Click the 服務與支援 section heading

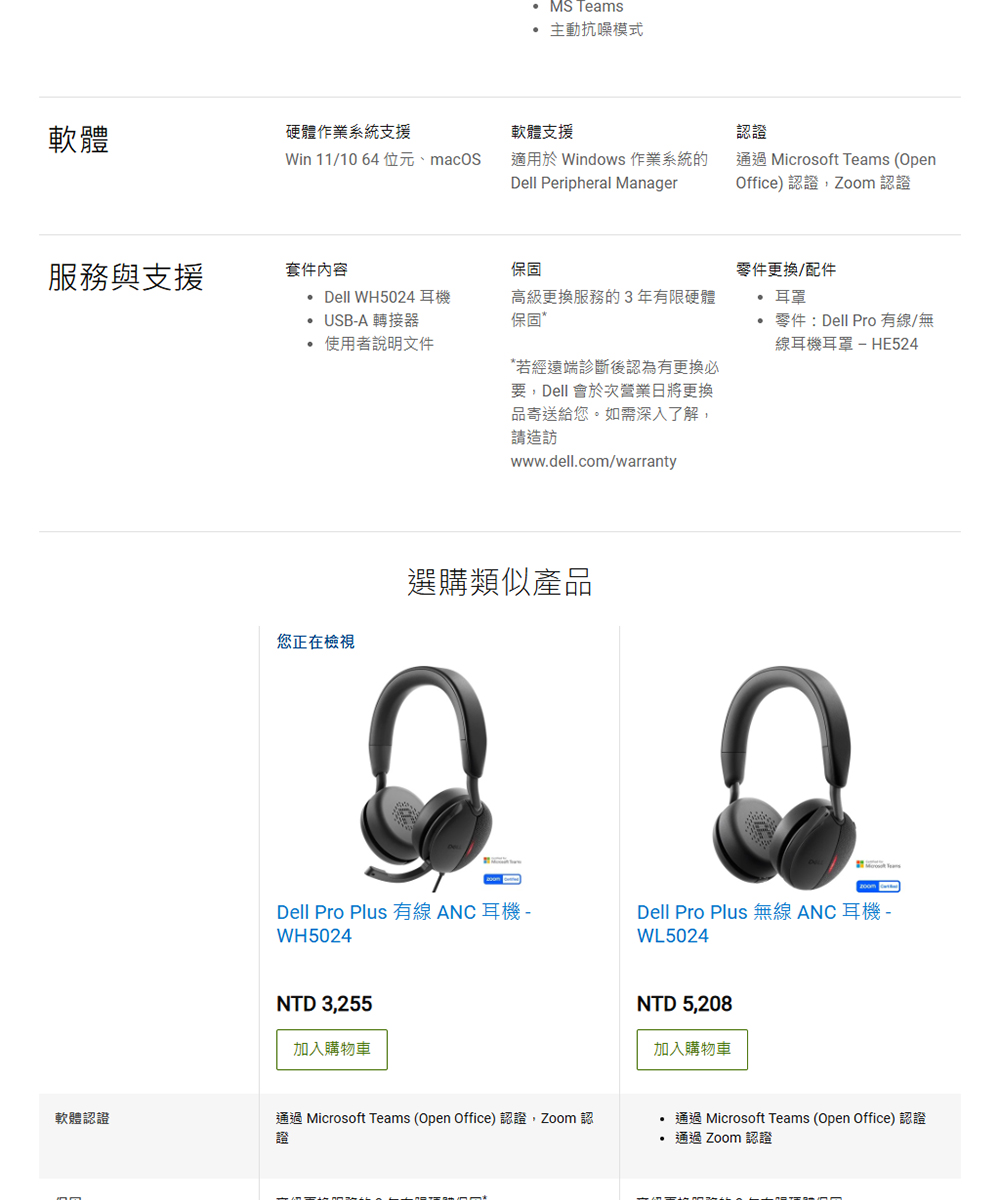click(126, 277)
